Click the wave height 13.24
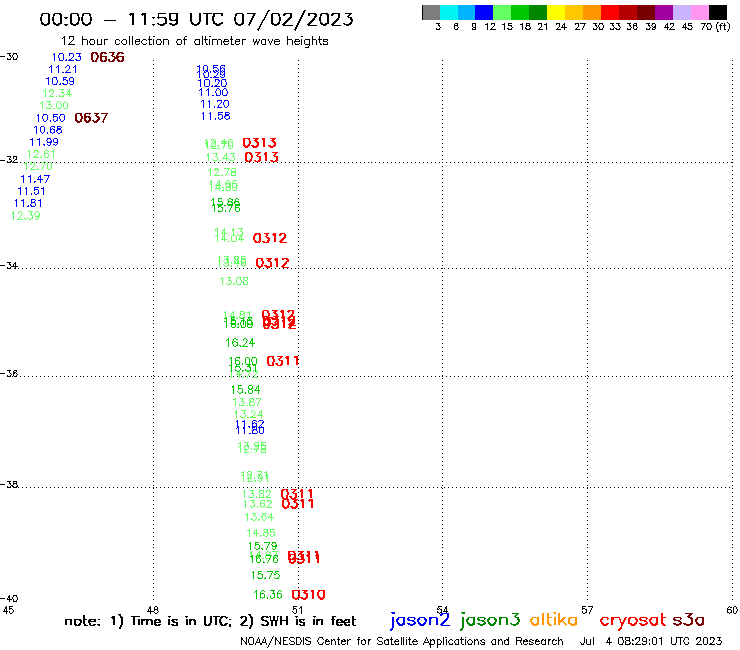Screen dimensions: 740x650 click(249, 414)
